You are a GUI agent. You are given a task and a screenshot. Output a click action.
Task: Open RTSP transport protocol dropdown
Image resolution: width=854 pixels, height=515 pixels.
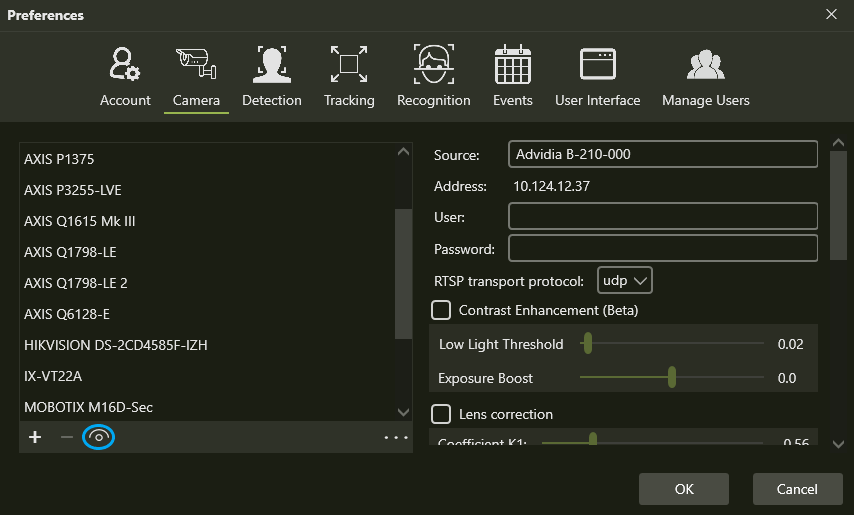coord(625,280)
